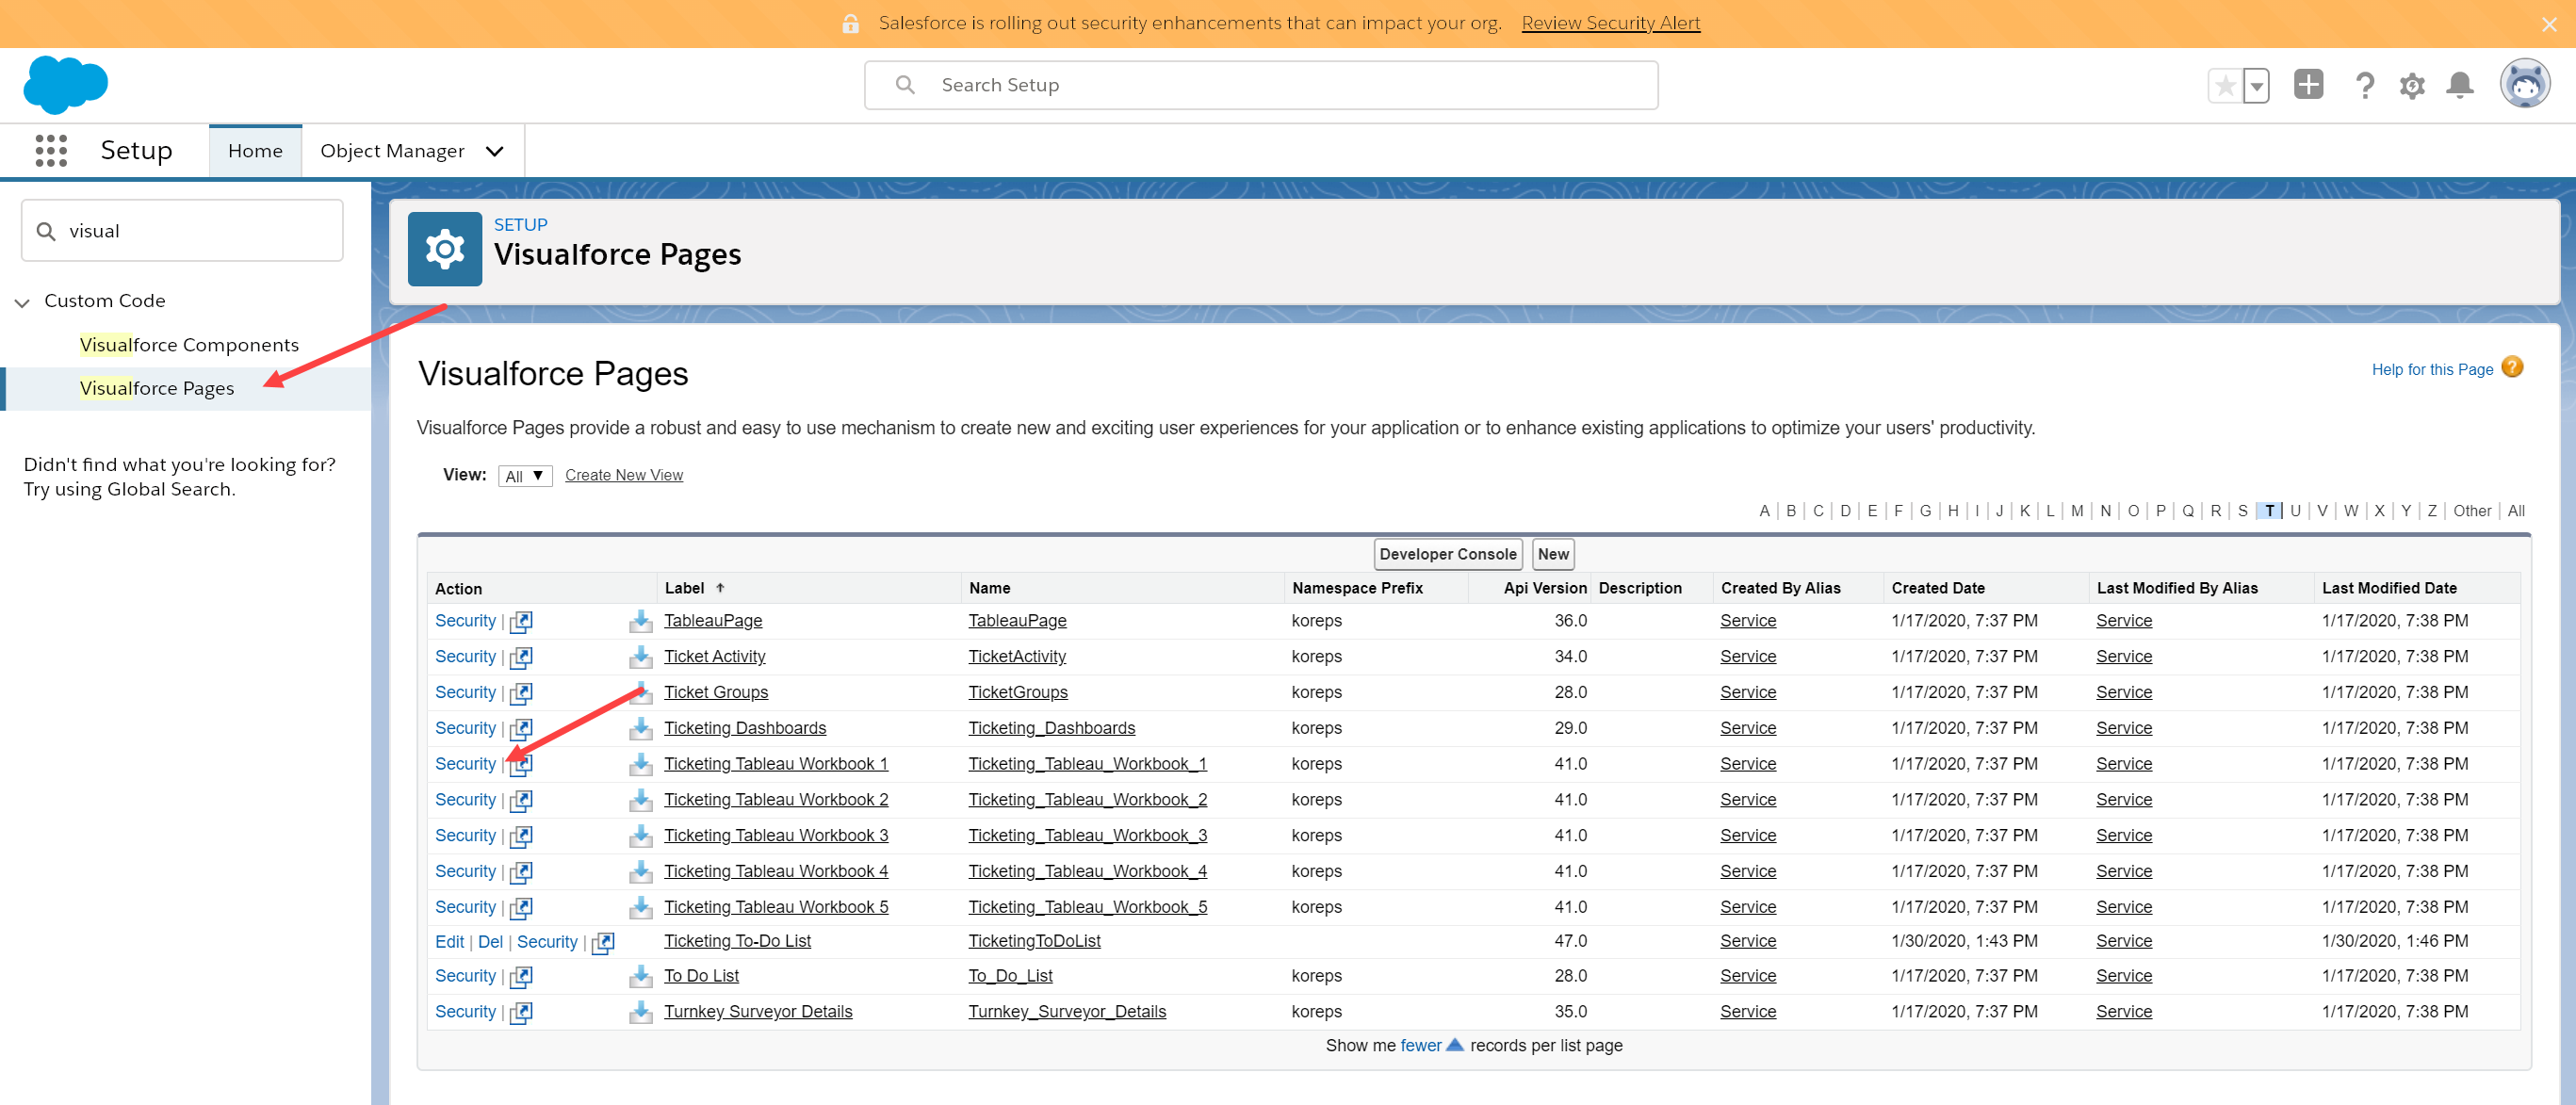Screen dimensions: 2576x1105
Task: Filter list by letter U
Action: click(x=2295, y=511)
